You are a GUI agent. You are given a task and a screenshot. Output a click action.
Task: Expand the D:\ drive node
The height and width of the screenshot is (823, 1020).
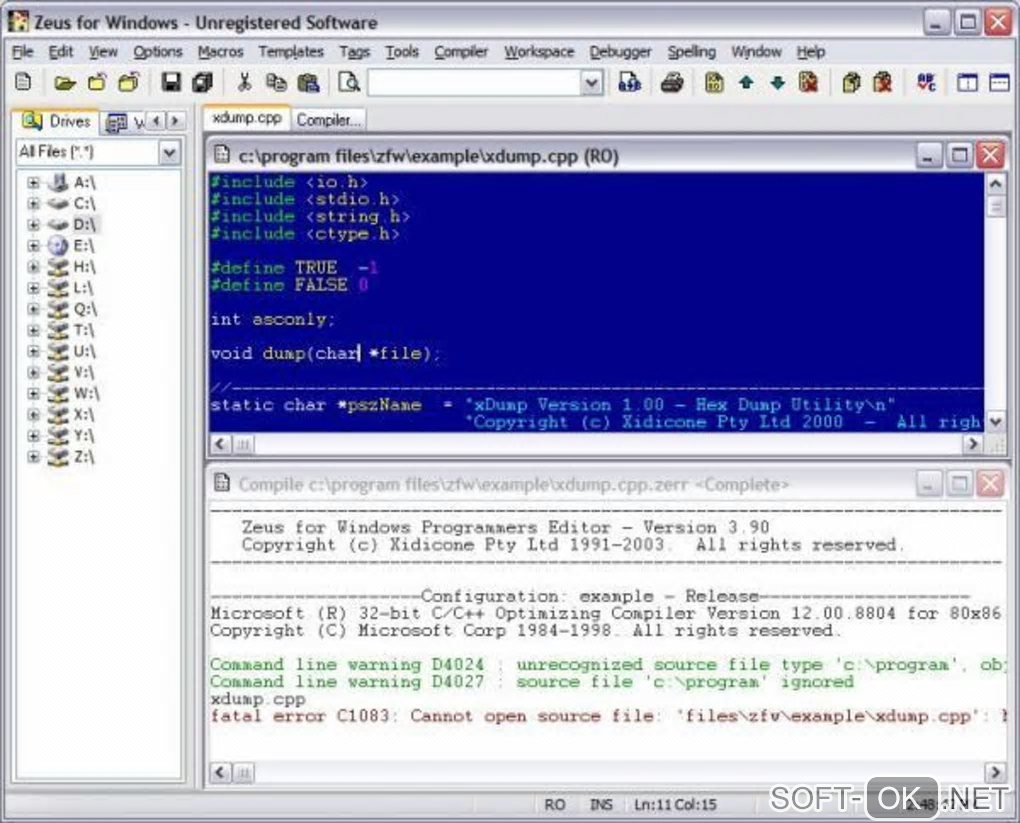33,224
